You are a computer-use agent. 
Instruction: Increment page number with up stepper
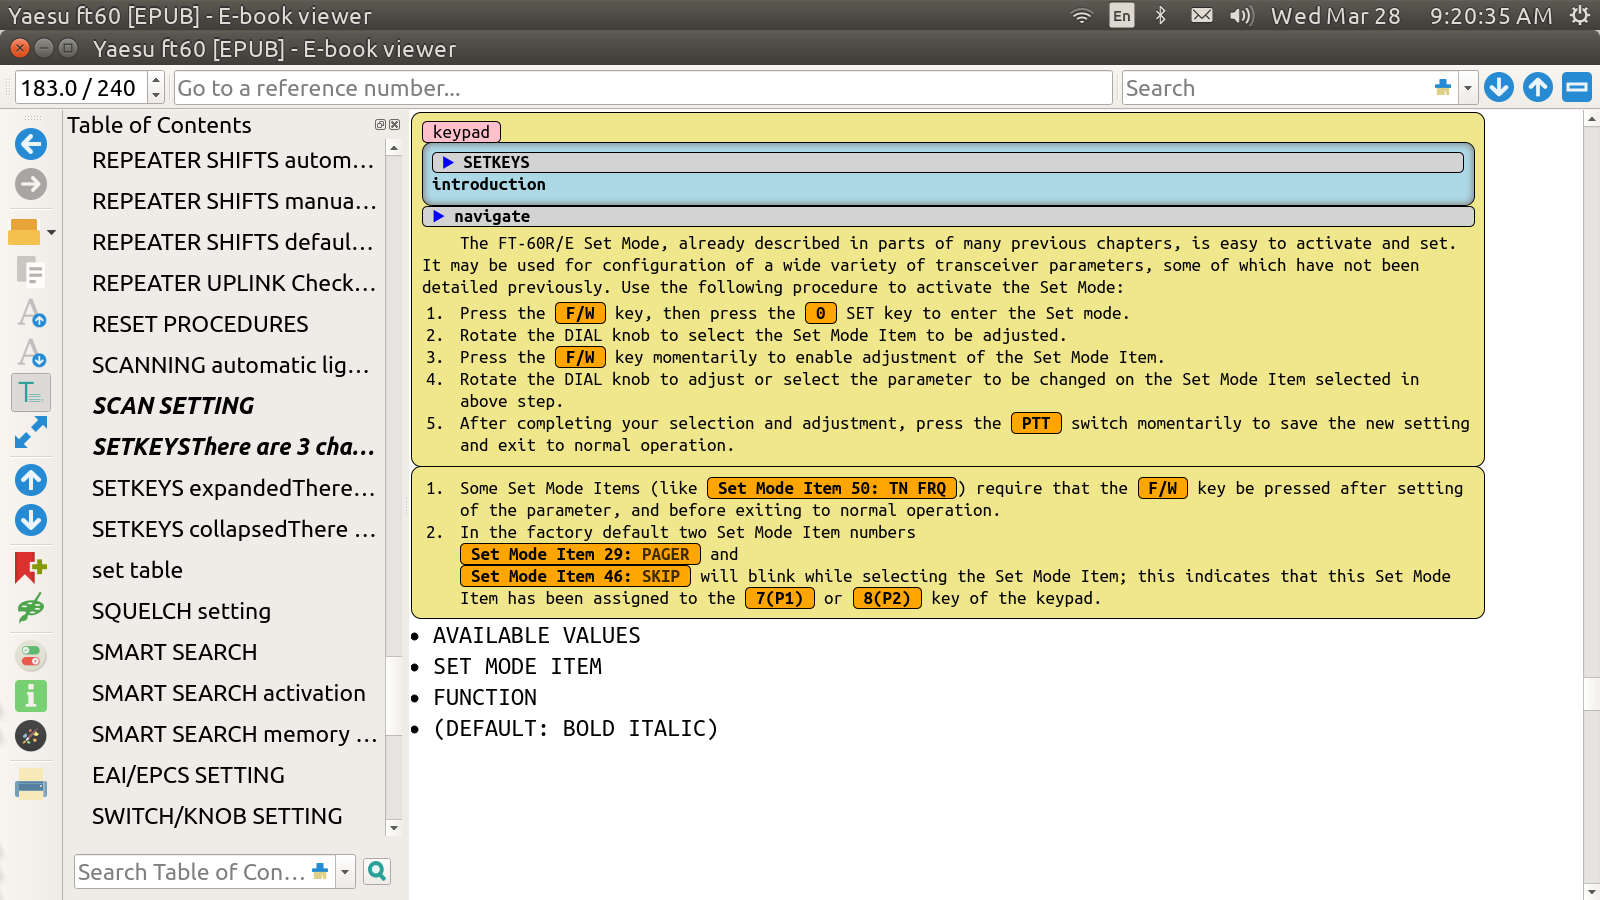point(156,80)
